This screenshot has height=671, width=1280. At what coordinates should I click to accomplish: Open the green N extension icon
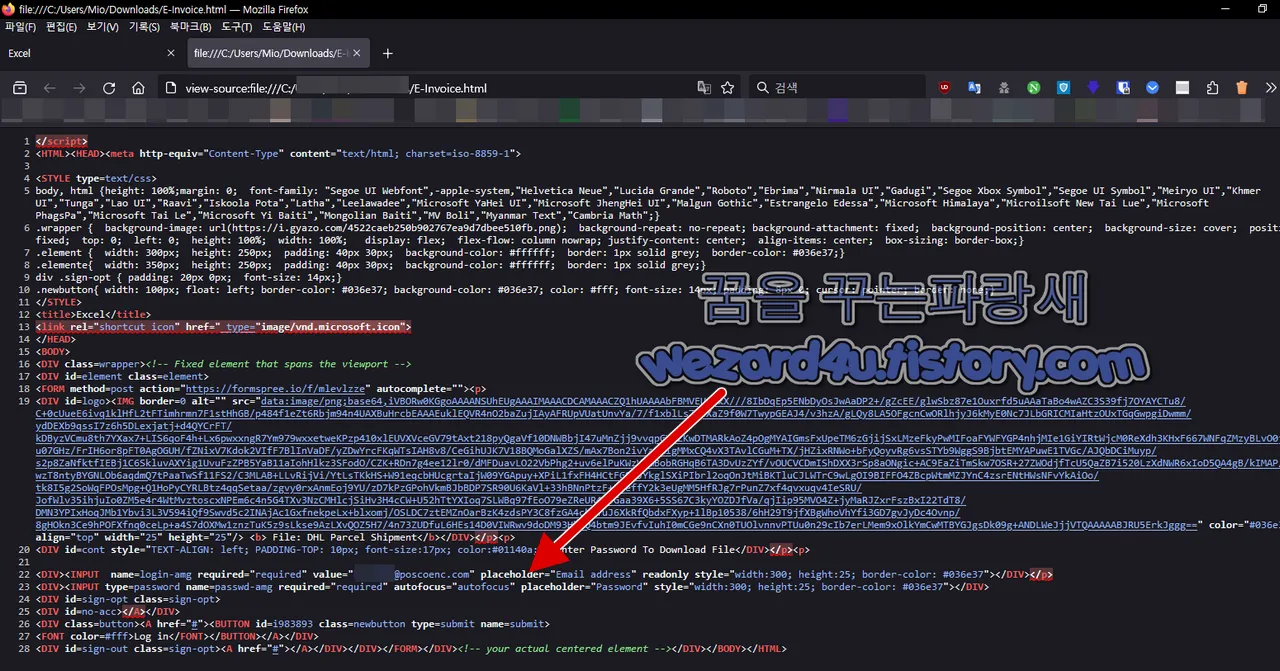(1033, 88)
